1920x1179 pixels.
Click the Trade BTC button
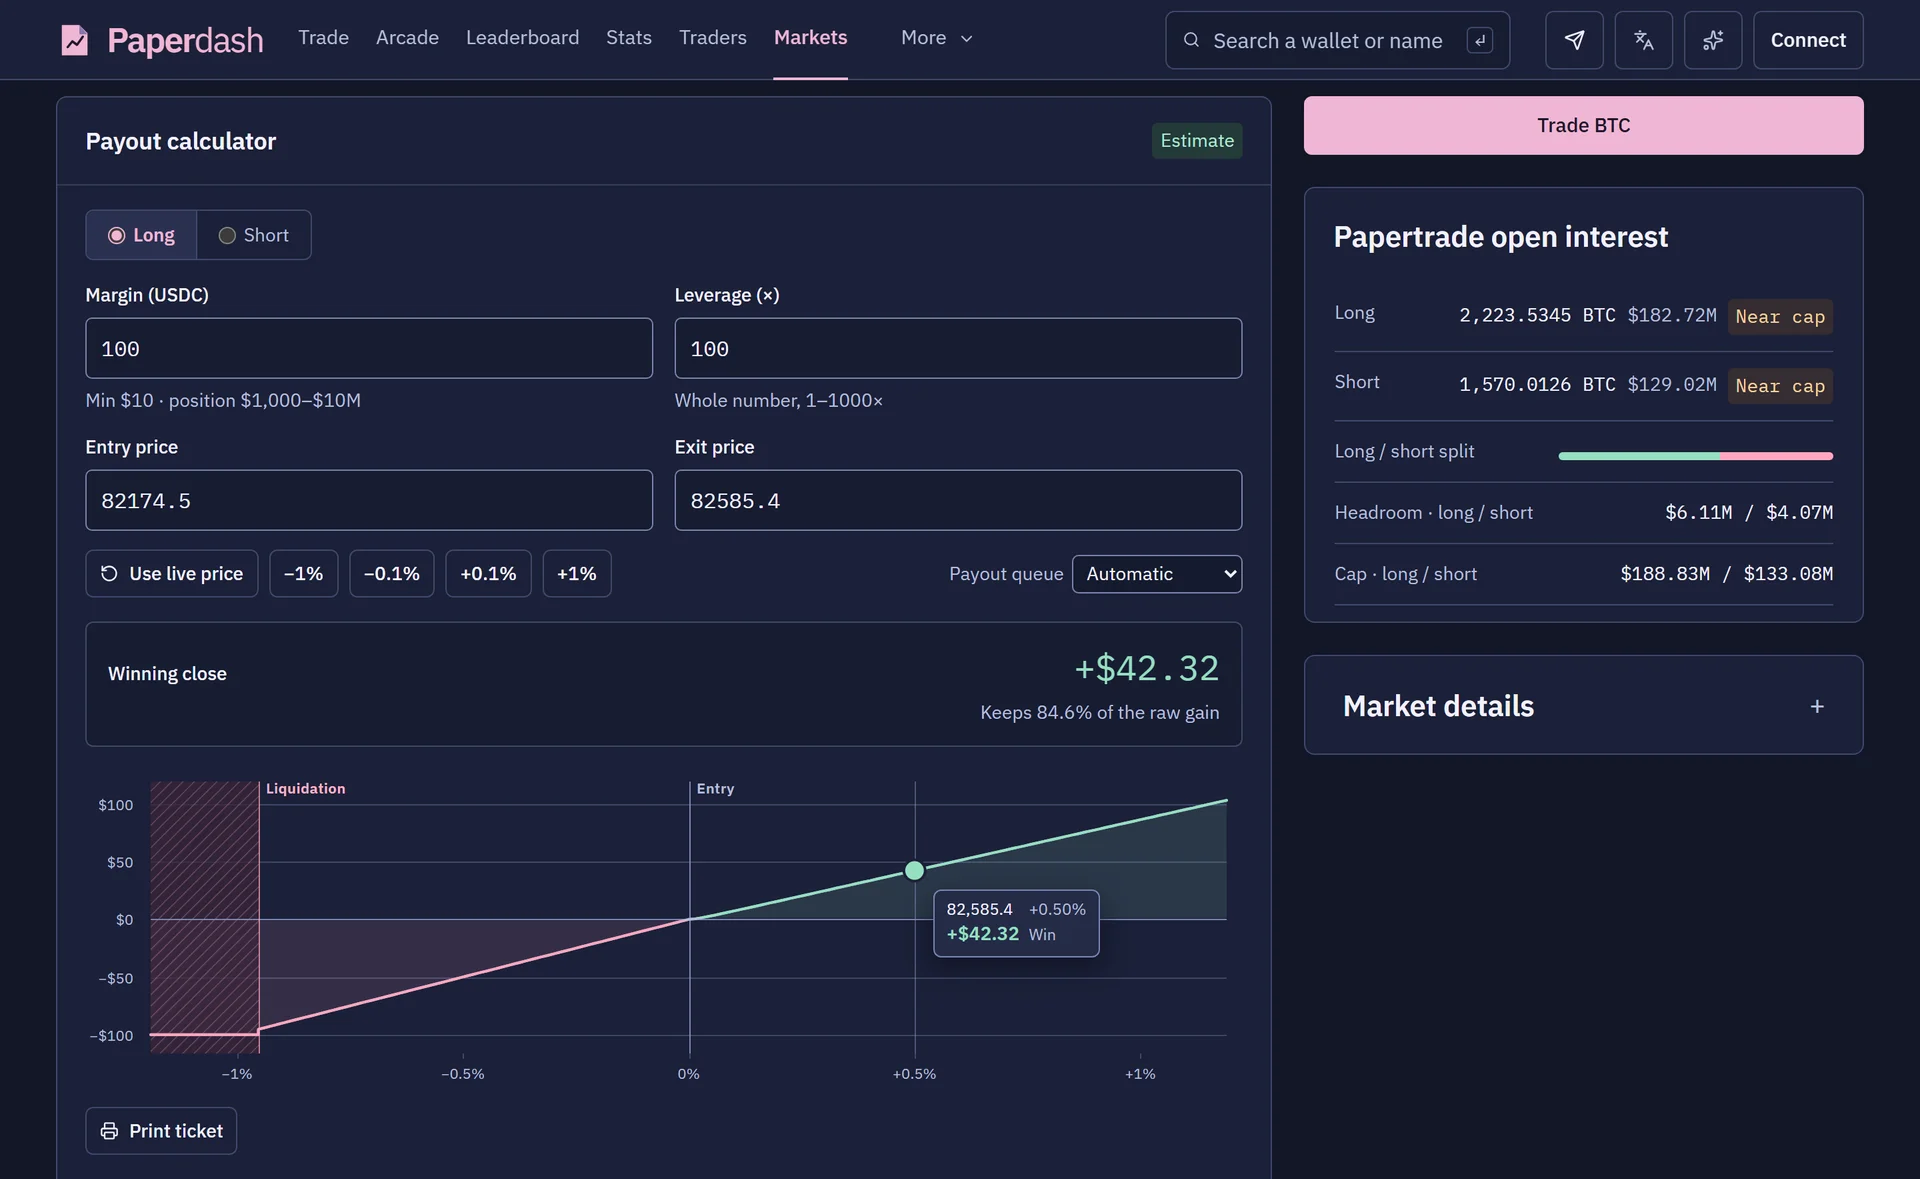(1583, 125)
